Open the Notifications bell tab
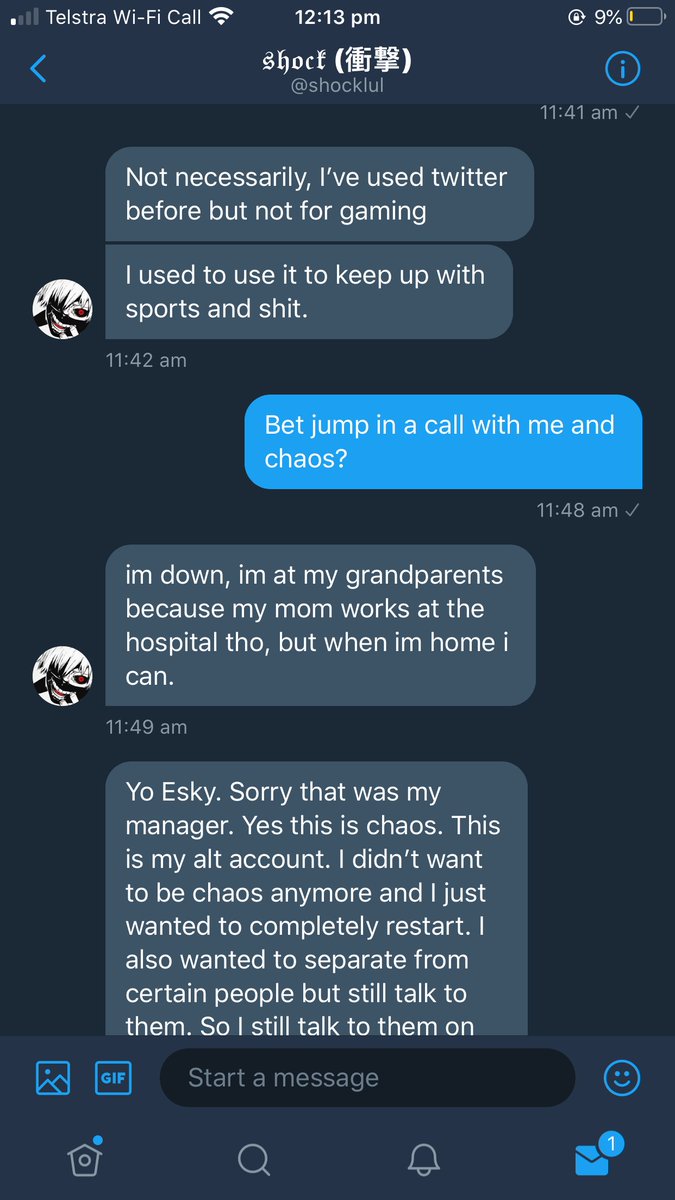This screenshot has width=675, height=1200. [424, 1158]
